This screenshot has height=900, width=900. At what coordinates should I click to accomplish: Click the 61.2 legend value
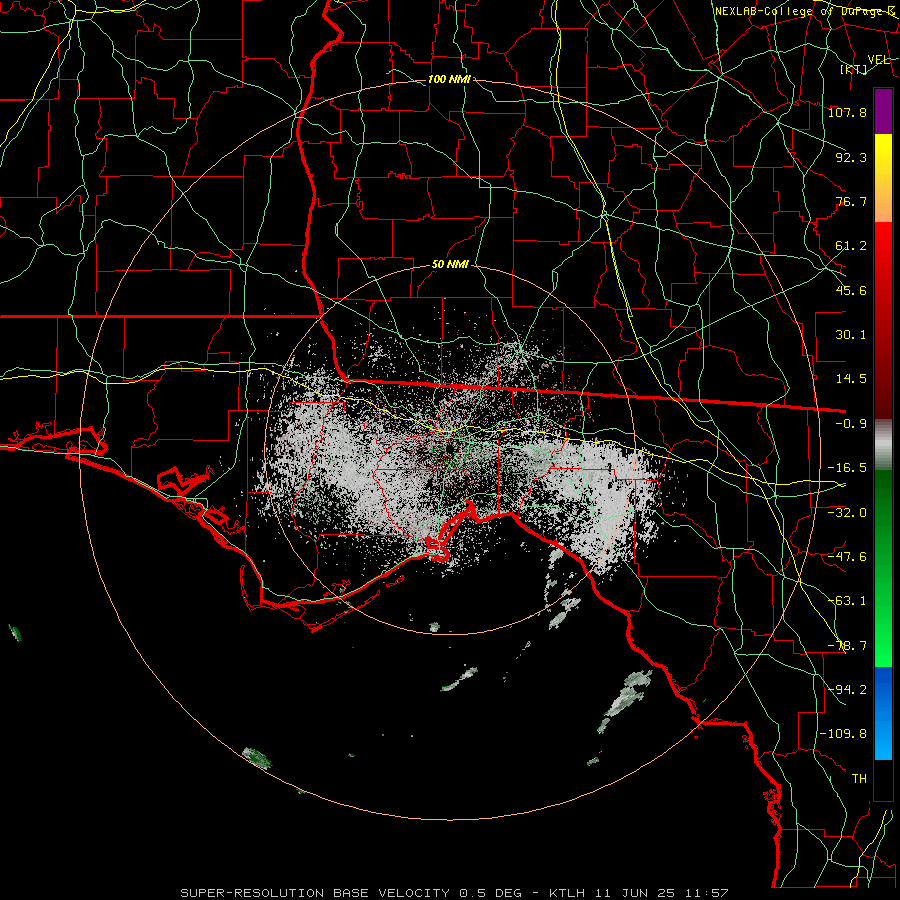pyautogui.click(x=851, y=246)
